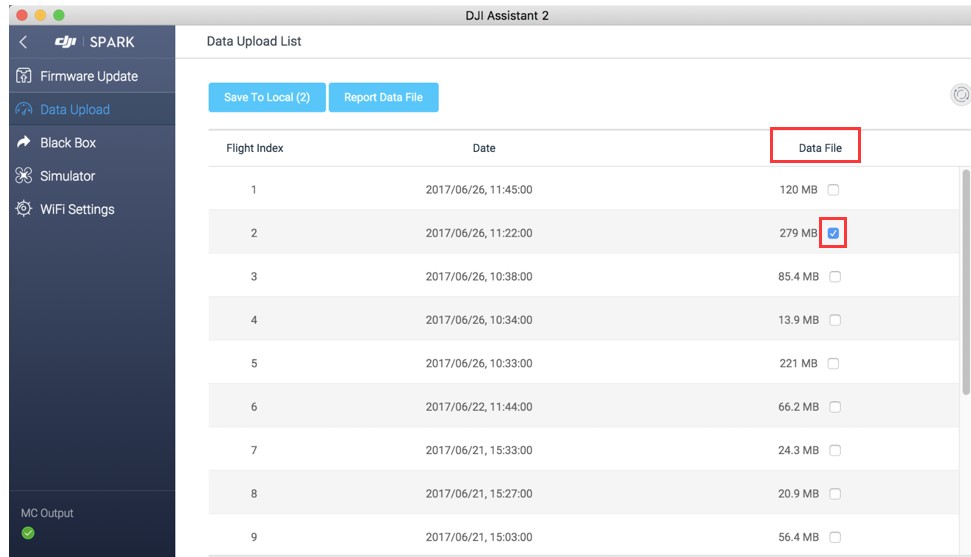The width and height of the screenshot is (971, 557).
Task: Check the 85.4 MB file checkbox
Action: click(835, 276)
